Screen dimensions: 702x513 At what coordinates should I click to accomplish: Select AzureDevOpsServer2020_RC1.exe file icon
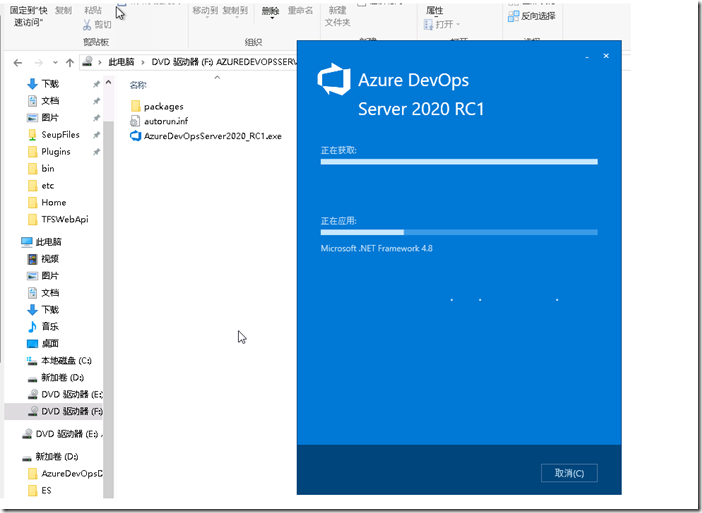pos(135,136)
